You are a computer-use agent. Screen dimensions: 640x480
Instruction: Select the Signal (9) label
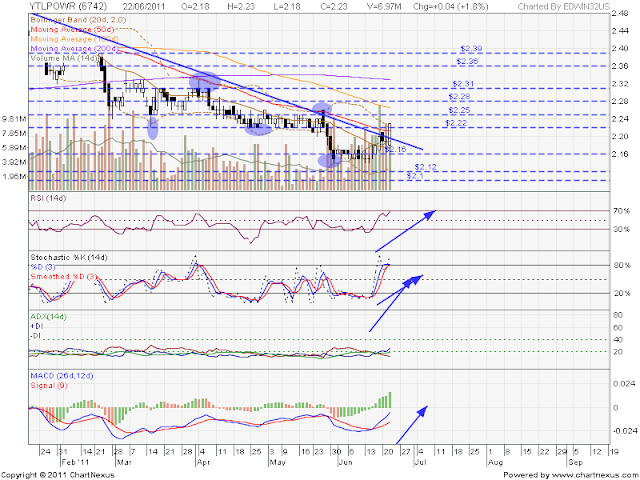[49, 385]
